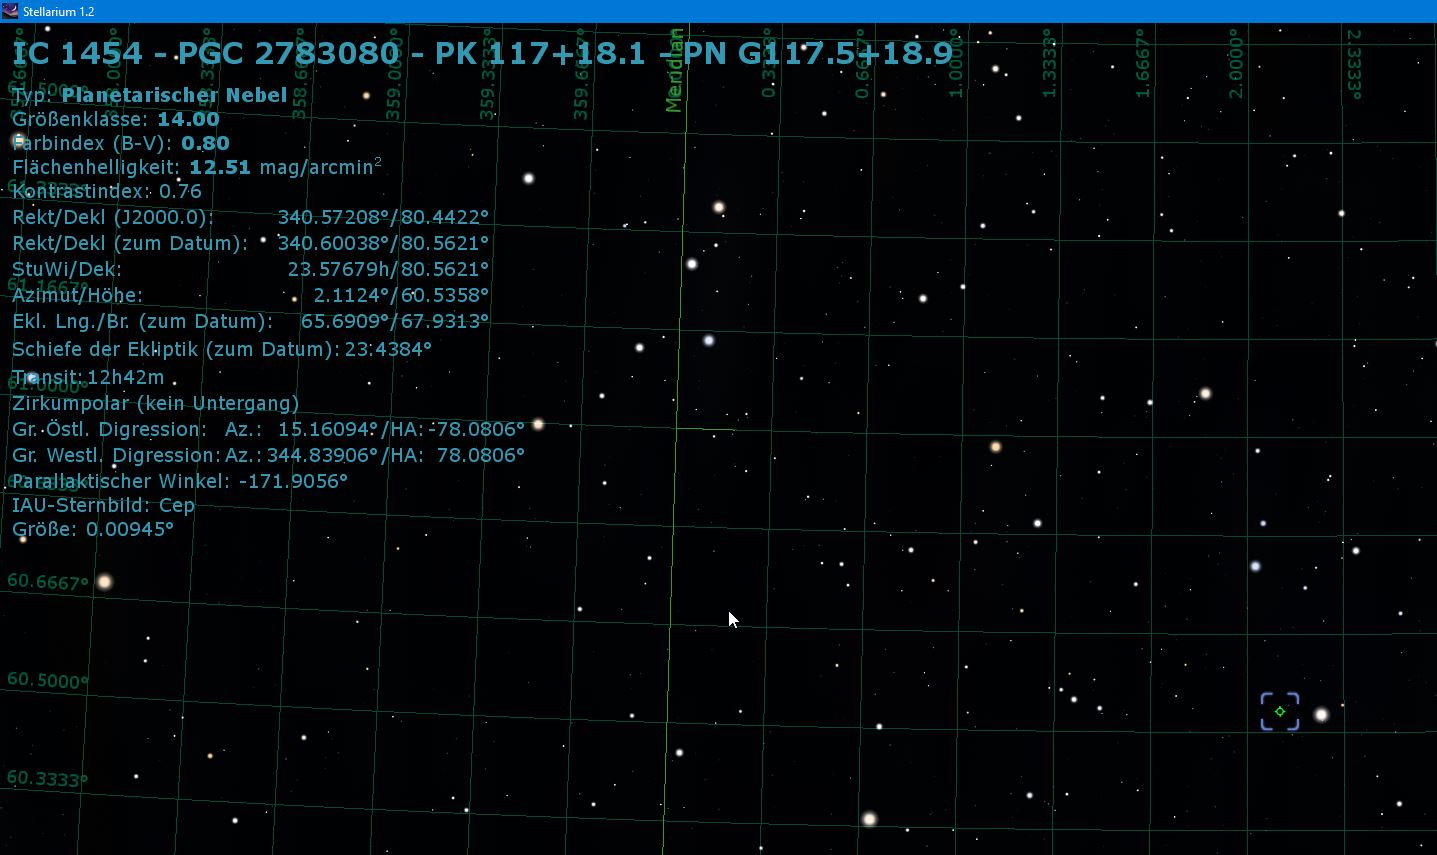Screen dimensions: 1437x855
Task: Click the Stellarium 1.2 title bar text
Action: click(x=60, y=11)
